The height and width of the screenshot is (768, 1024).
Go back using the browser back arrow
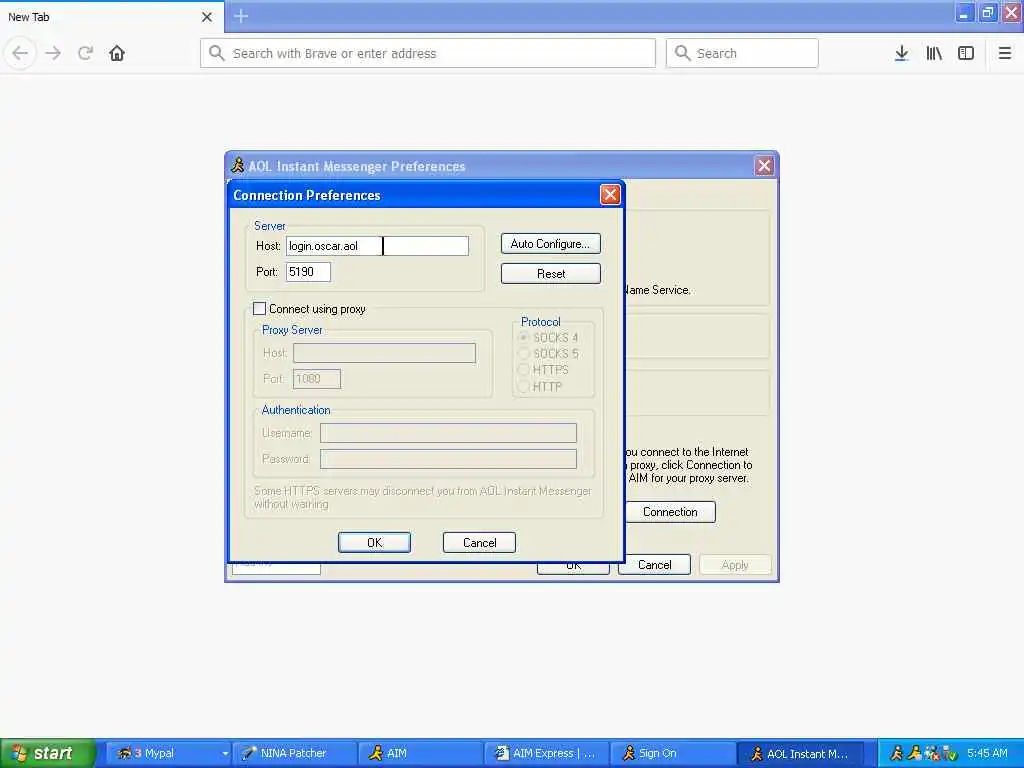(x=20, y=53)
